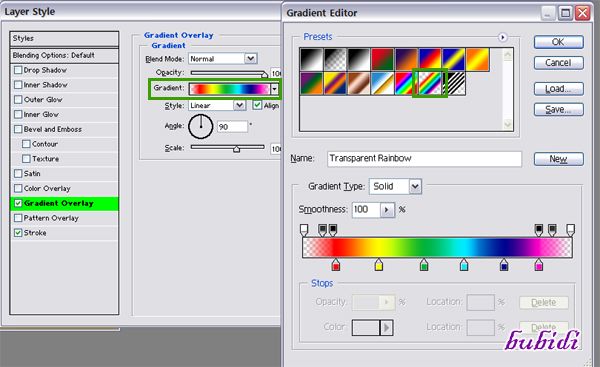The image size is (600, 367).
Task: Check the Texture checkbox
Action: pyautogui.click(x=26, y=158)
